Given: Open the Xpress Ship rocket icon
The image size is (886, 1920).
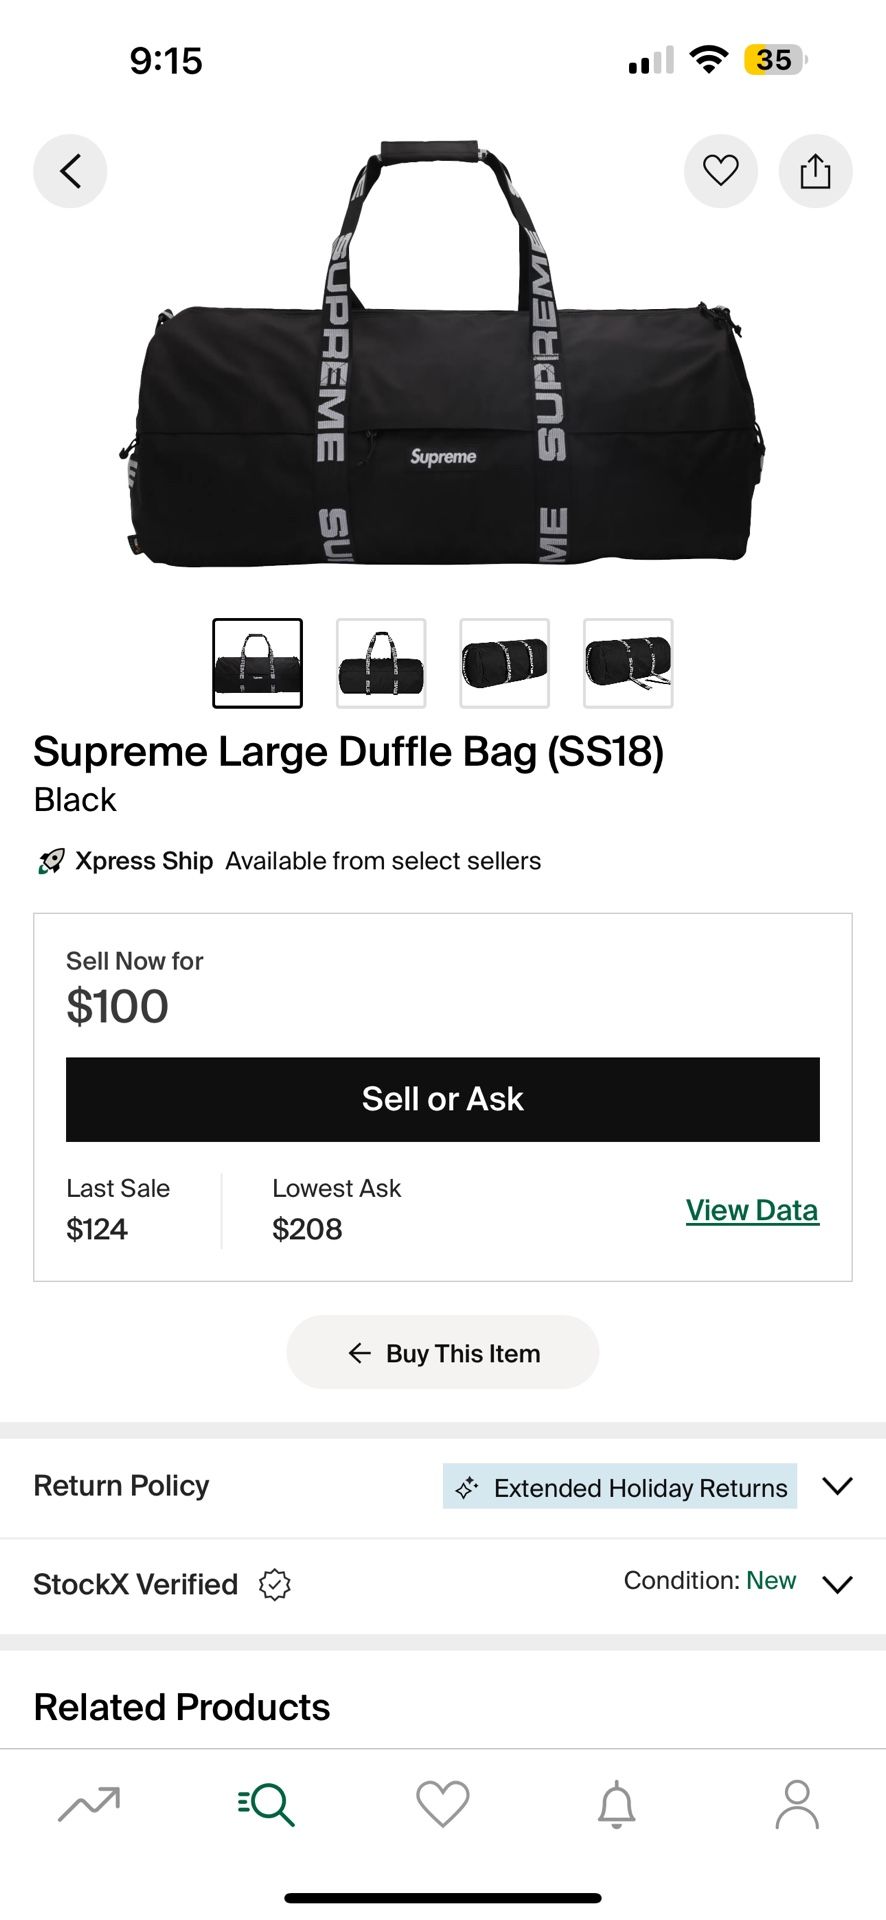Looking at the screenshot, I should point(51,861).
